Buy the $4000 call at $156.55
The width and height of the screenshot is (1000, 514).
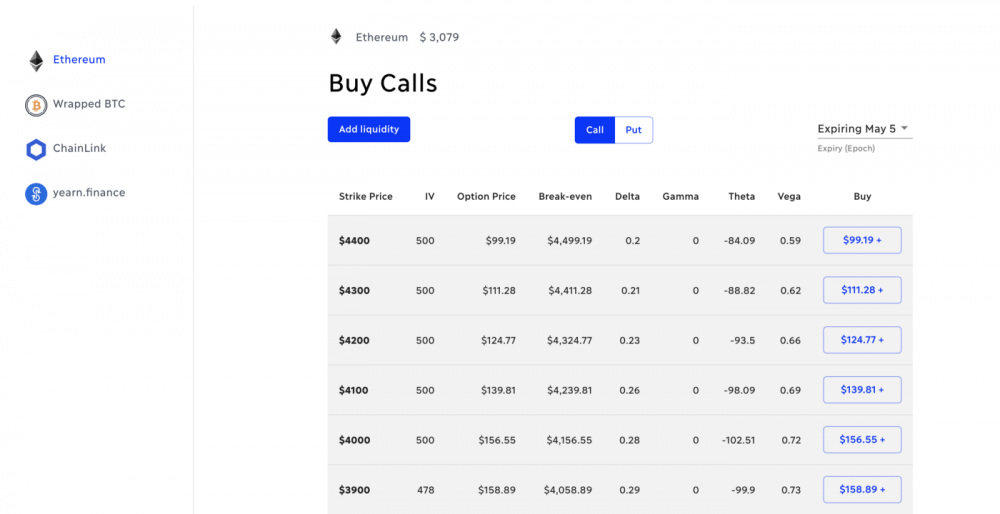click(862, 439)
